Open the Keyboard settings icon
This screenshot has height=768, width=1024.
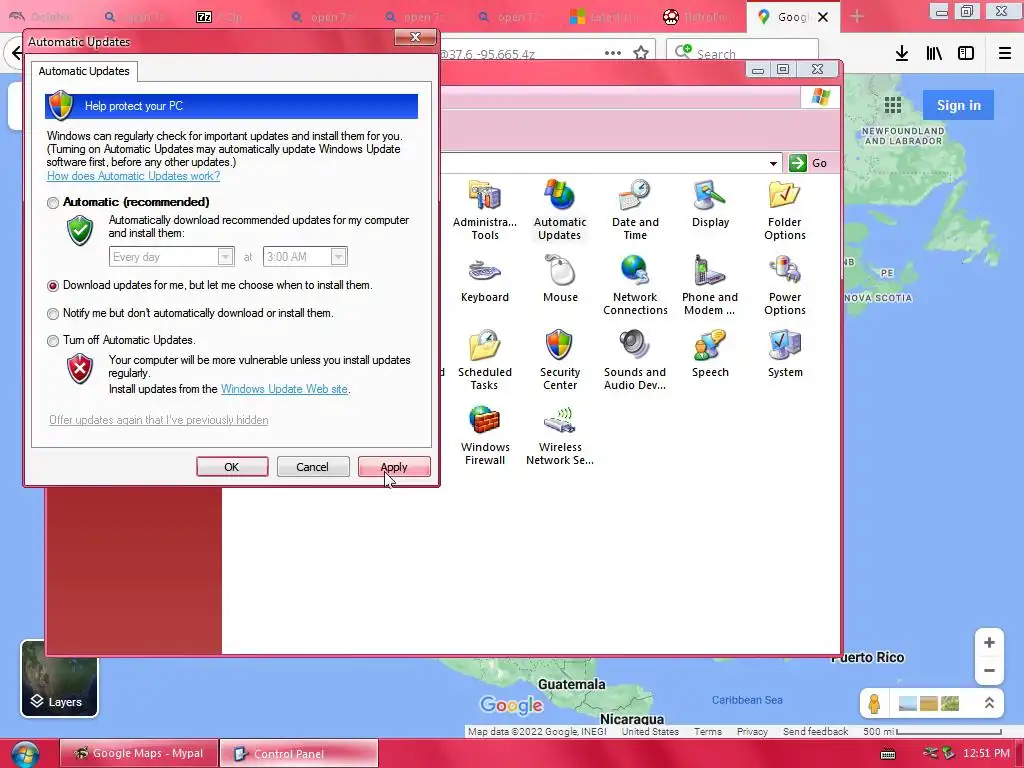click(485, 280)
